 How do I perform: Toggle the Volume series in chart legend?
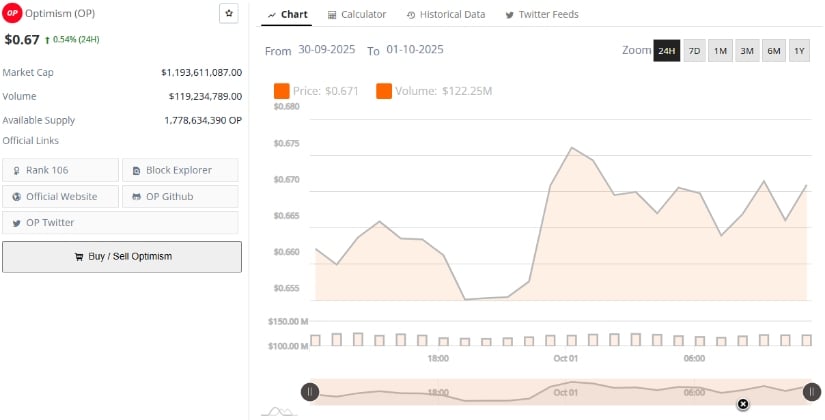click(384, 92)
